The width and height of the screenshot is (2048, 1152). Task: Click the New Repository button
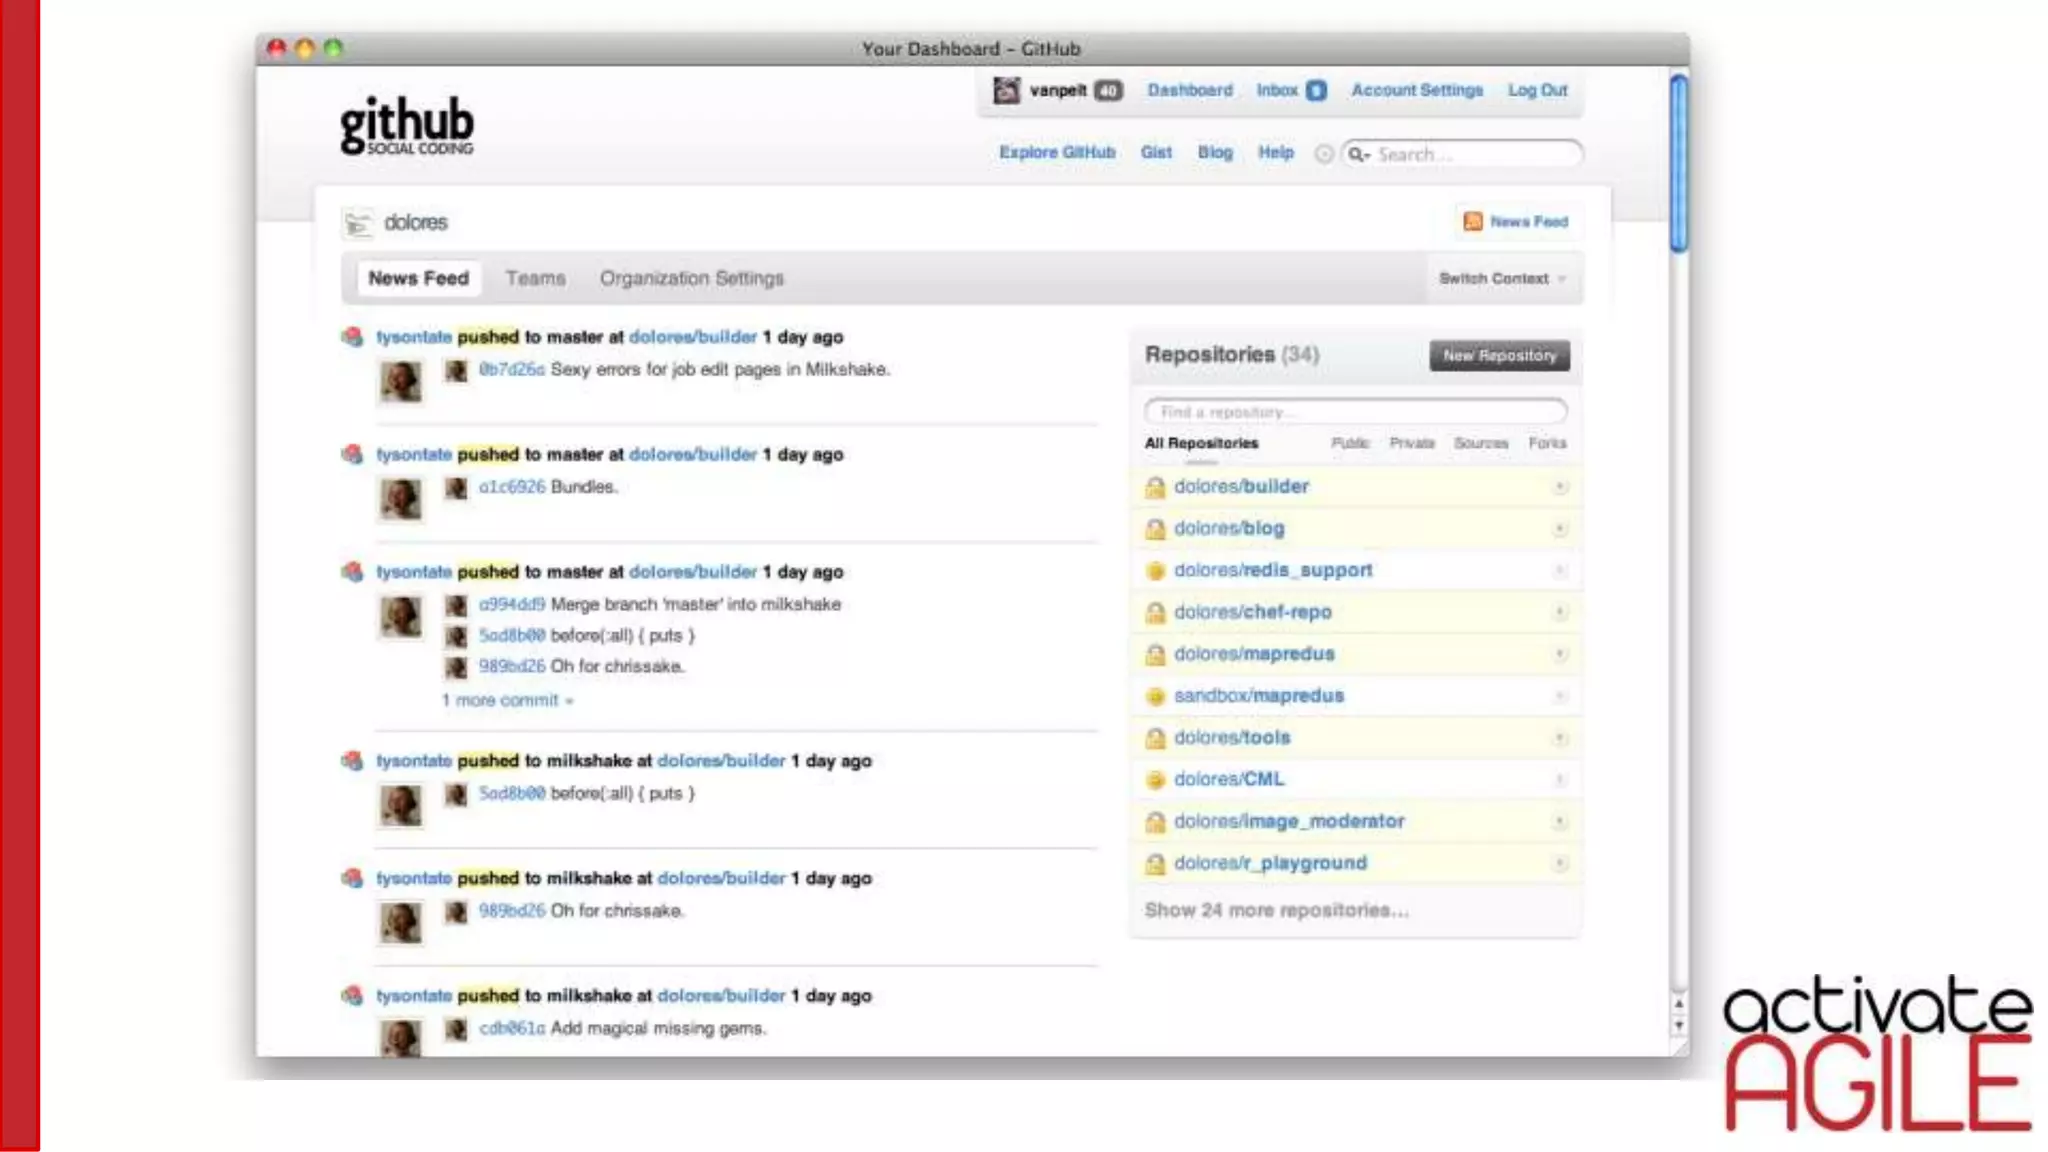tap(1498, 355)
